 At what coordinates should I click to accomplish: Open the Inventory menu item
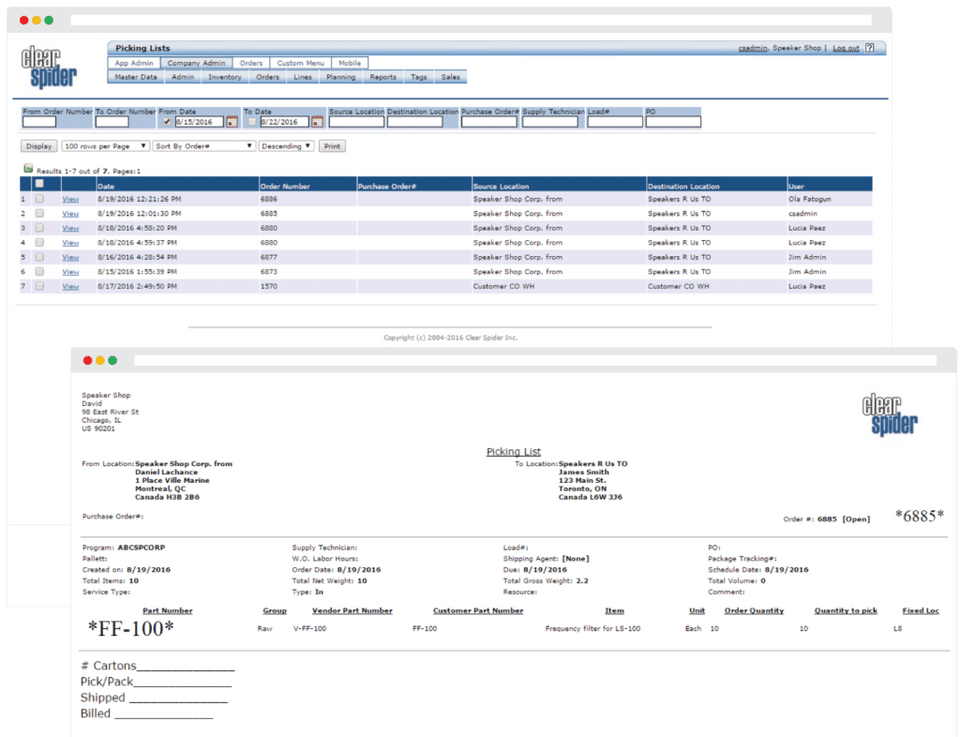225,77
